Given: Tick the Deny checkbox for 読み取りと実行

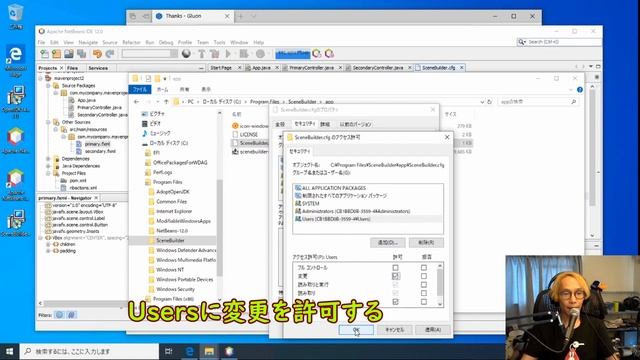Looking at the screenshot, I should point(424,285).
